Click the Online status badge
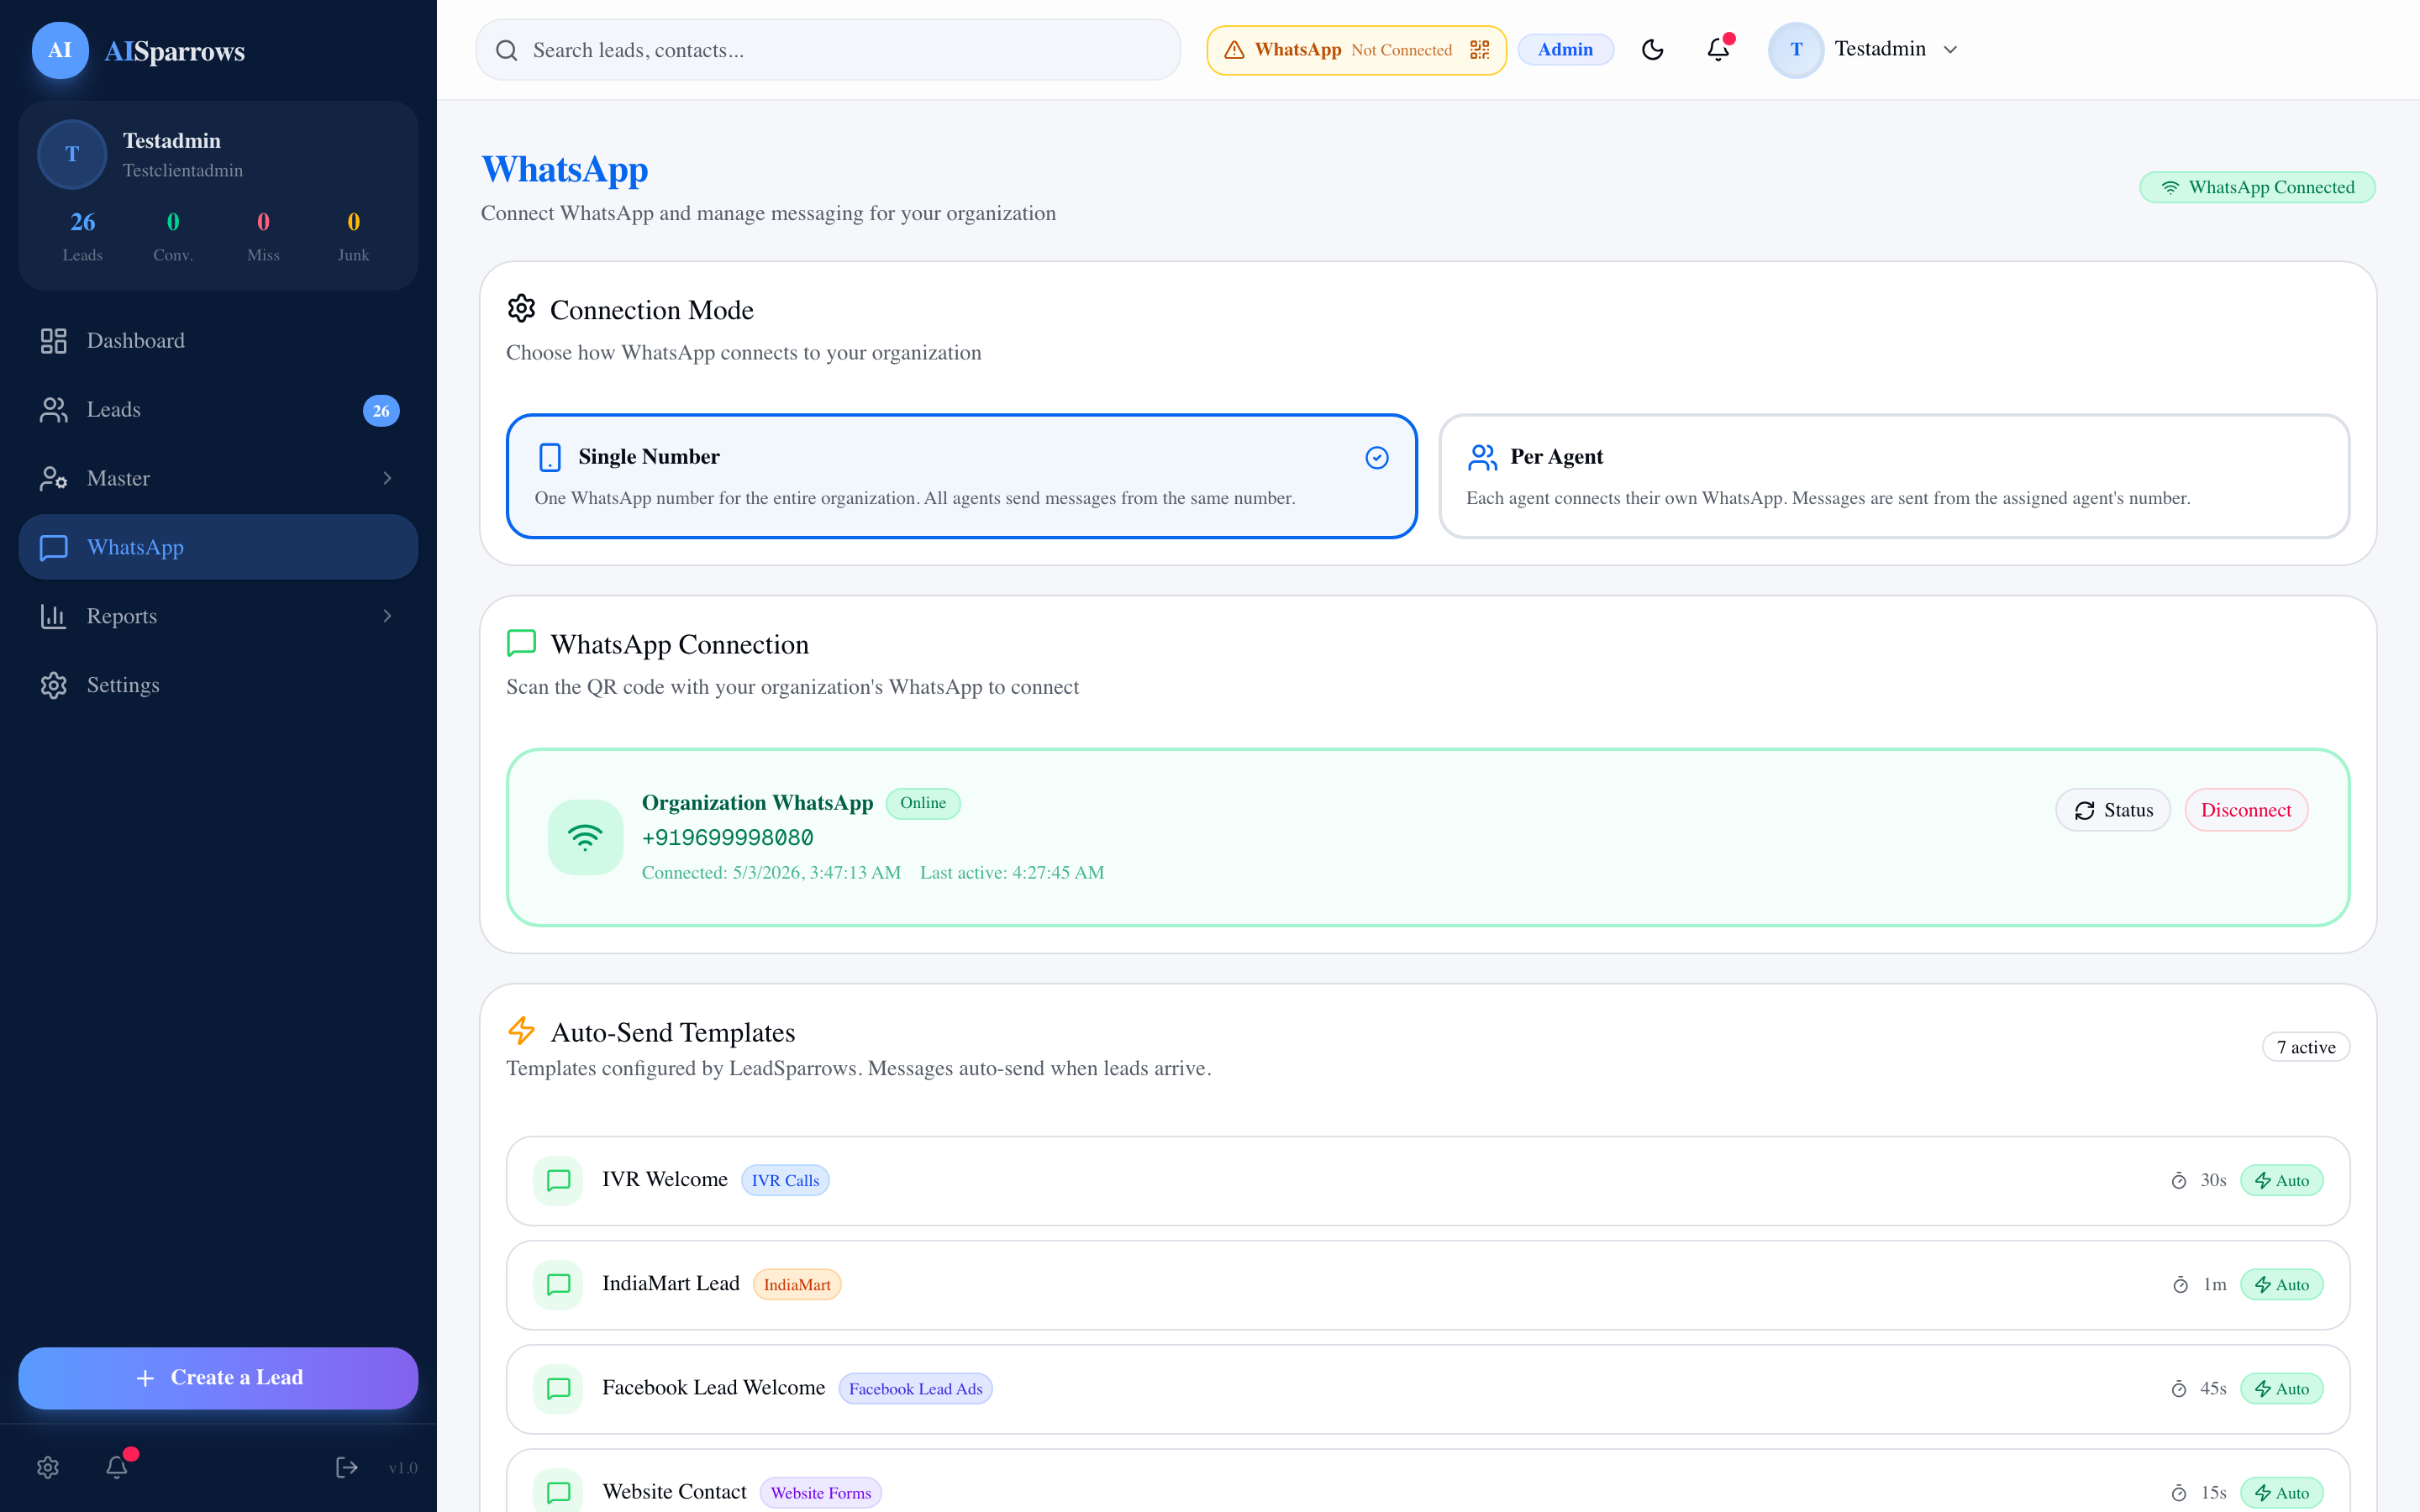 922,804
